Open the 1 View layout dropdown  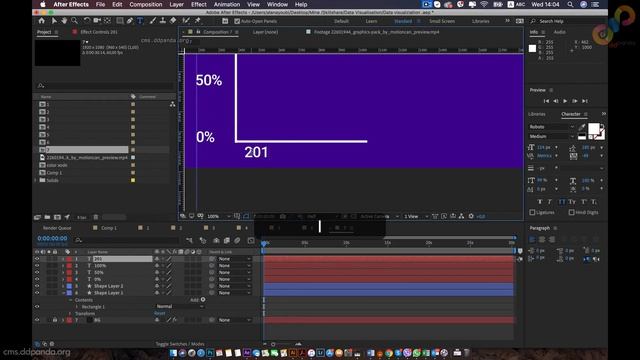416,216
